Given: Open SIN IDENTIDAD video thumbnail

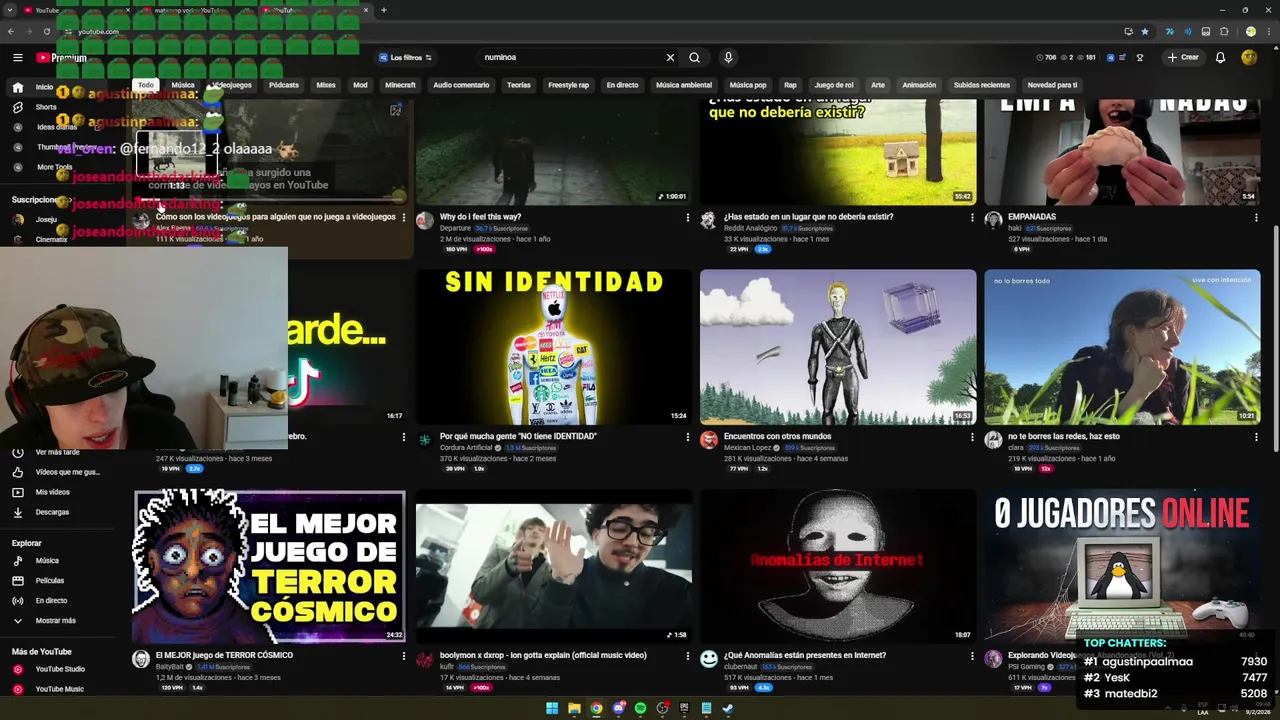Looking at the screenshot, I should click(554, 347).
